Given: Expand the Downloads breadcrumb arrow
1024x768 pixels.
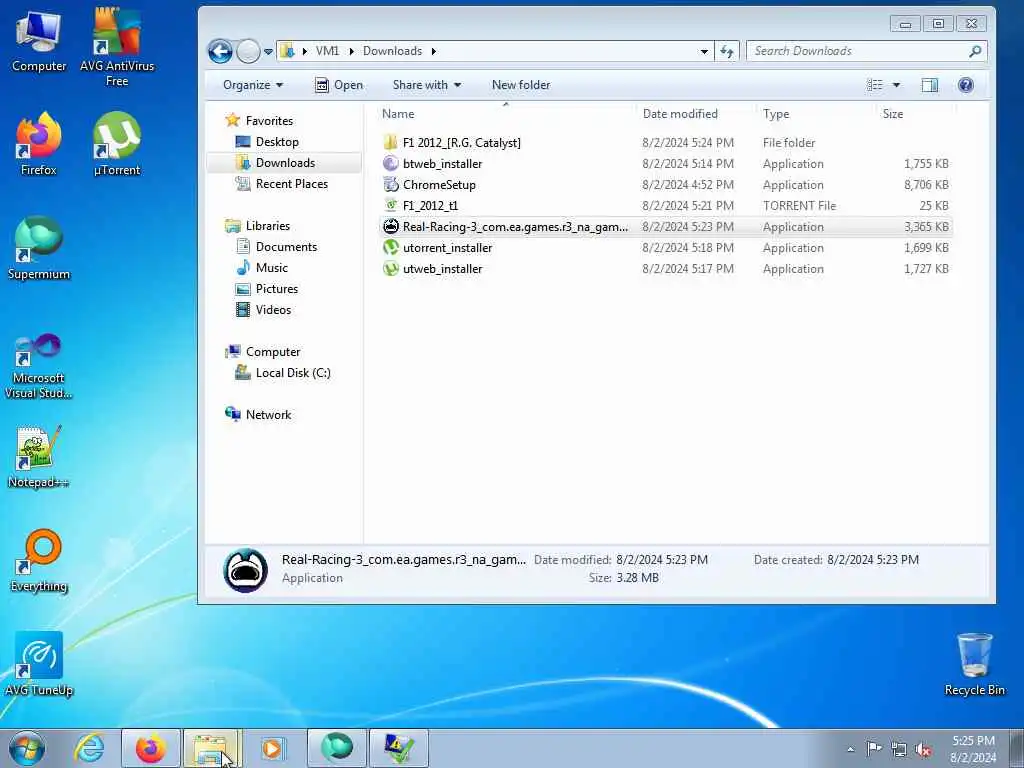Looking at the screenshot, I should [434, 51].
